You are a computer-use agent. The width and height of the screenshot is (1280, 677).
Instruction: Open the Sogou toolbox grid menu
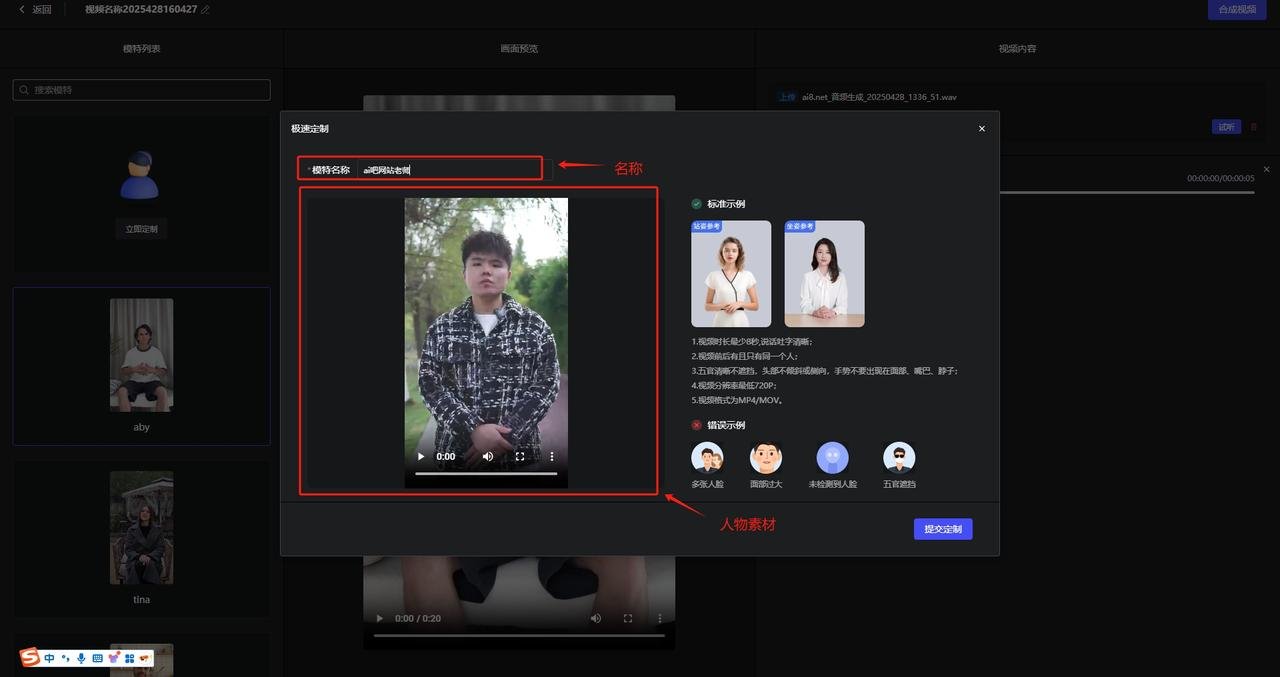pos(128,658)
